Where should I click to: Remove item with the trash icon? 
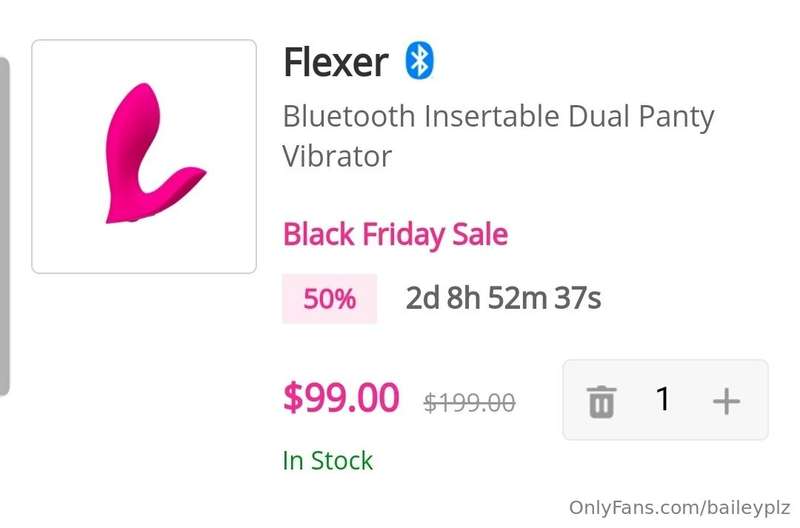coord(602,401)
